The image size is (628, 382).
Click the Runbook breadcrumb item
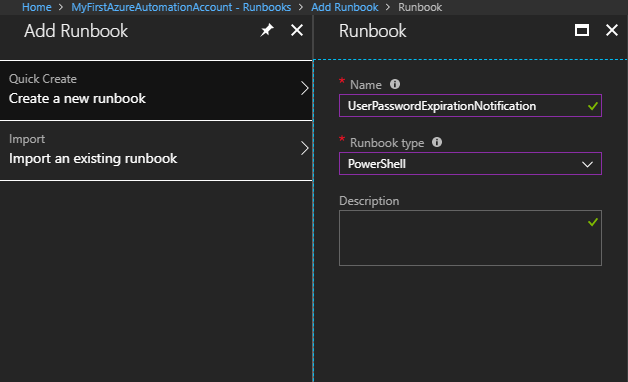click(420, 7)
